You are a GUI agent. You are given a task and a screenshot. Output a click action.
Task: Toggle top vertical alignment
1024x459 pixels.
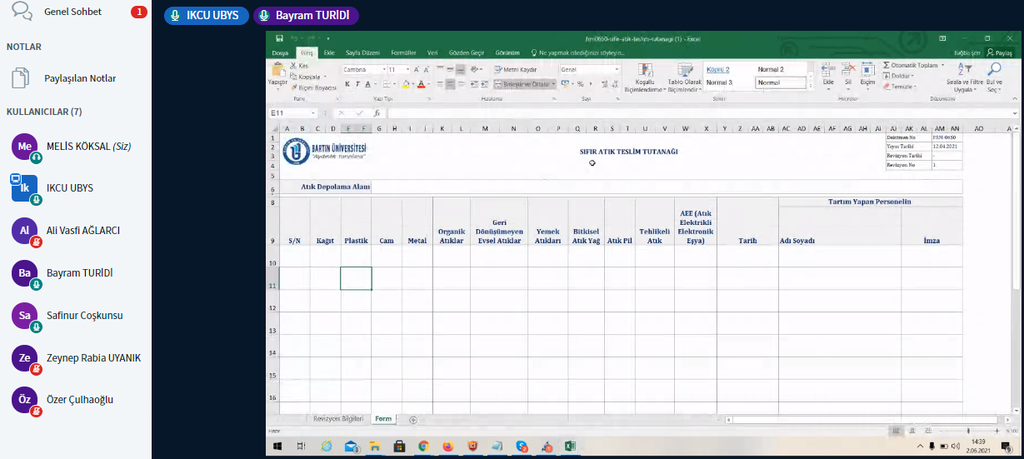click(x=440, y=69)
